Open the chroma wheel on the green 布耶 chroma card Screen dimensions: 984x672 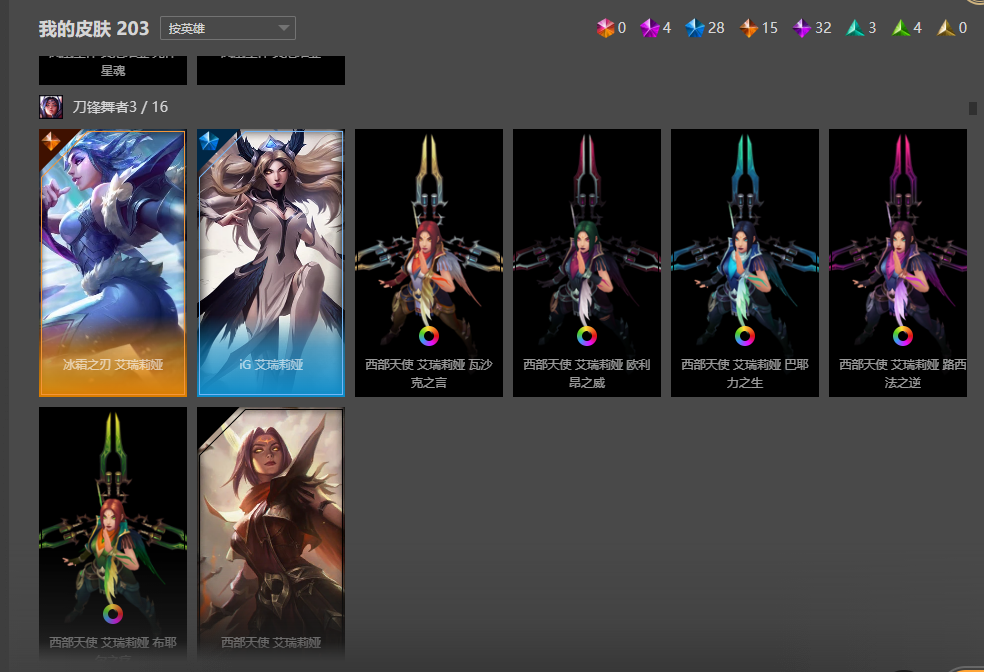pos(113,614)
